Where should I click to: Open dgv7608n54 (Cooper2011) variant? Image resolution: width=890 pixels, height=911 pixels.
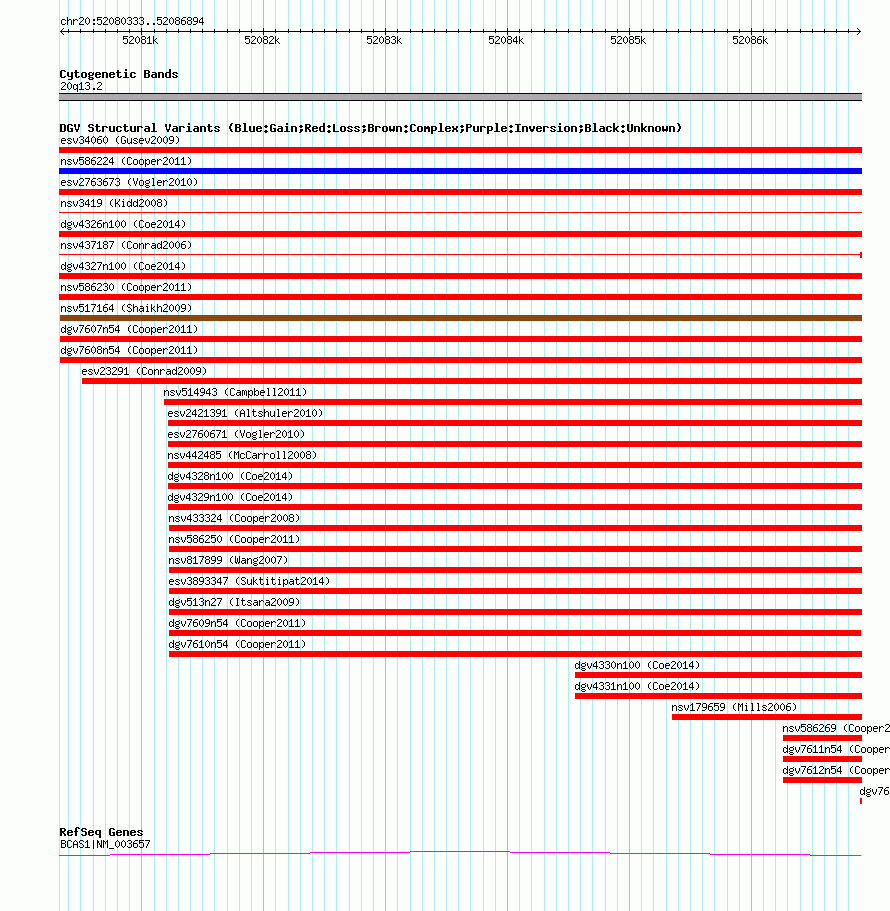(129, 350)
